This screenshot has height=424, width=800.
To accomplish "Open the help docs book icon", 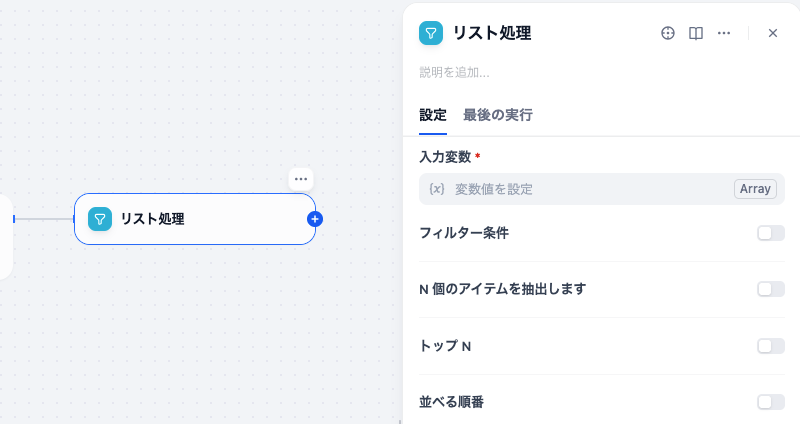I will pyautogui.click(x=696, y=33).
